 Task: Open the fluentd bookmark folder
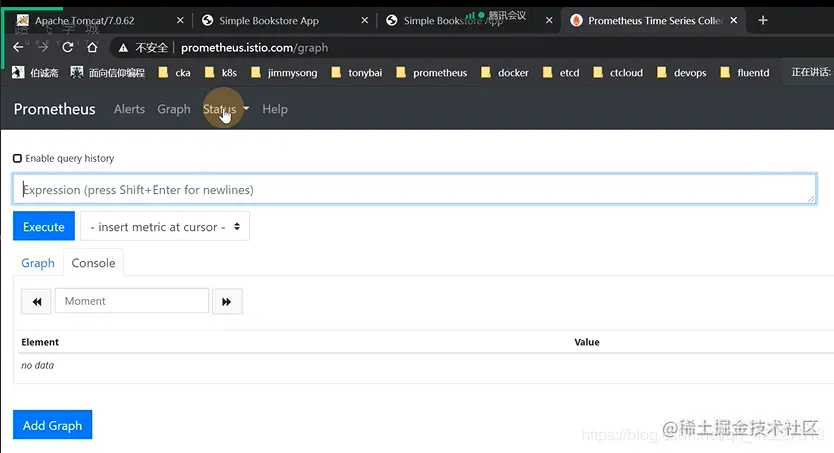point(745,72)
